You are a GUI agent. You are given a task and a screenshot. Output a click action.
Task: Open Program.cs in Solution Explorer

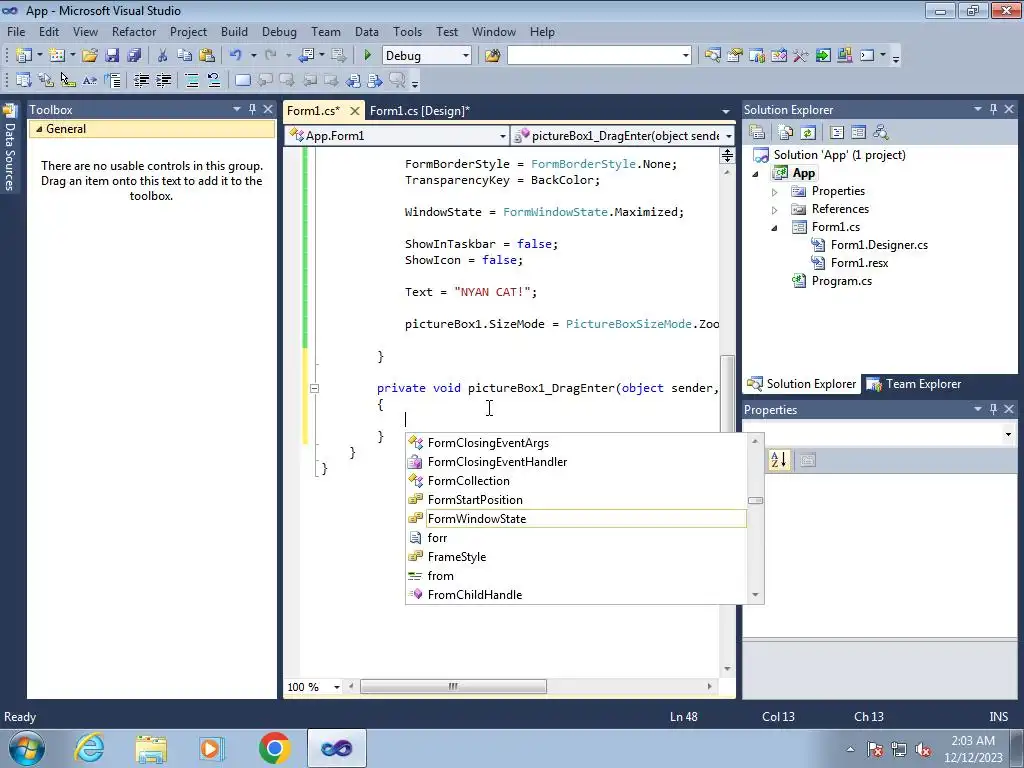point(841,281)
